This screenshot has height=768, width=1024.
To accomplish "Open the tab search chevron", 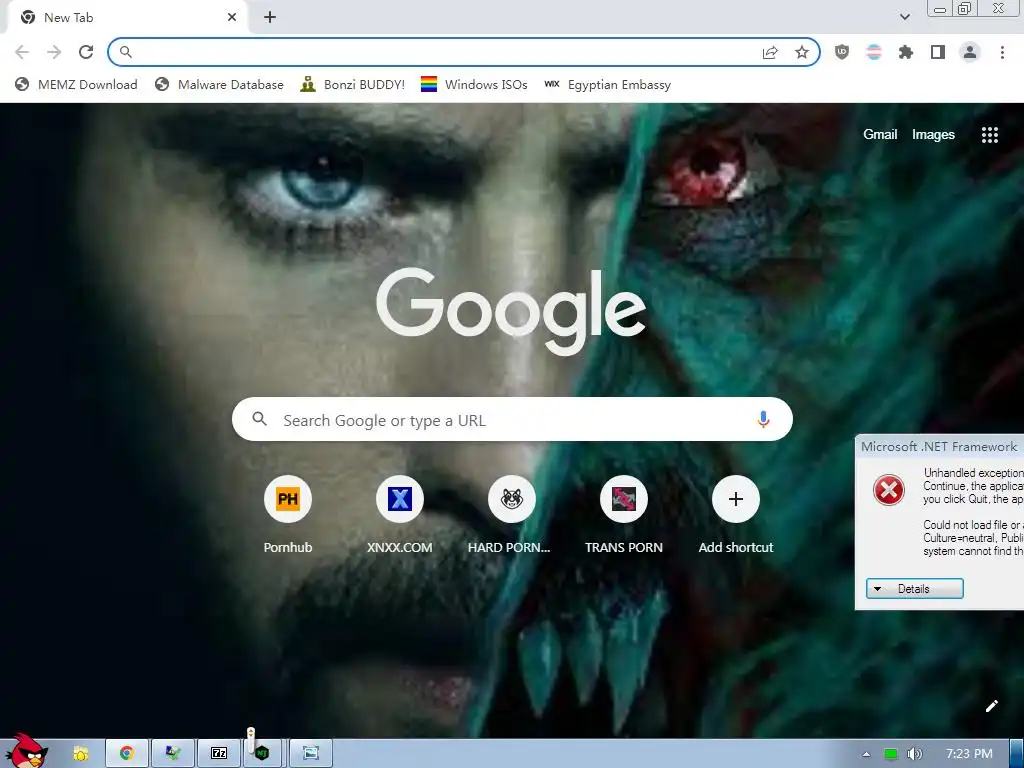I will pos(904,17).
